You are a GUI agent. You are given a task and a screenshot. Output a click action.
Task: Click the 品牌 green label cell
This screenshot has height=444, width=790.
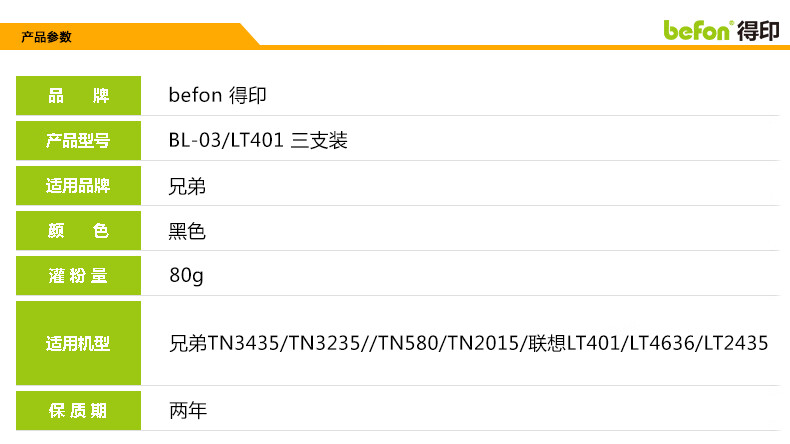(x=78, y=96)
